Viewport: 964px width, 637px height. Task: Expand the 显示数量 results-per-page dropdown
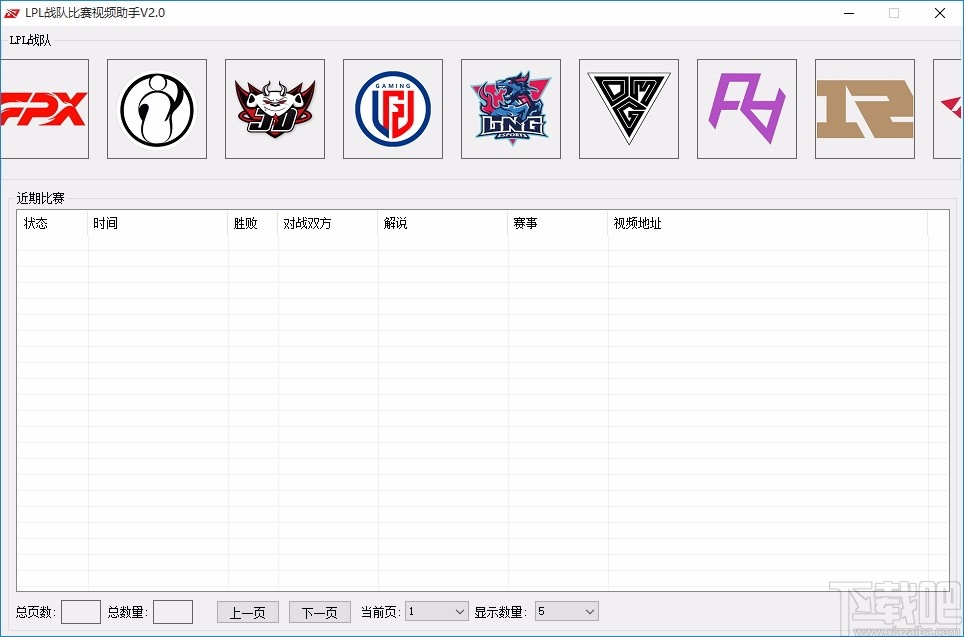click(566, 611)
